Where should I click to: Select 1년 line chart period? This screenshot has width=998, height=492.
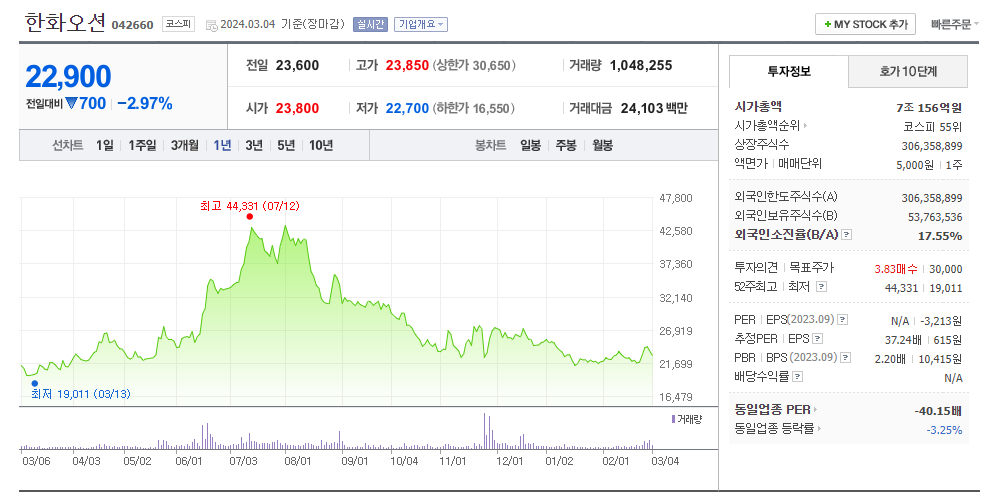[x=222, y=146]
